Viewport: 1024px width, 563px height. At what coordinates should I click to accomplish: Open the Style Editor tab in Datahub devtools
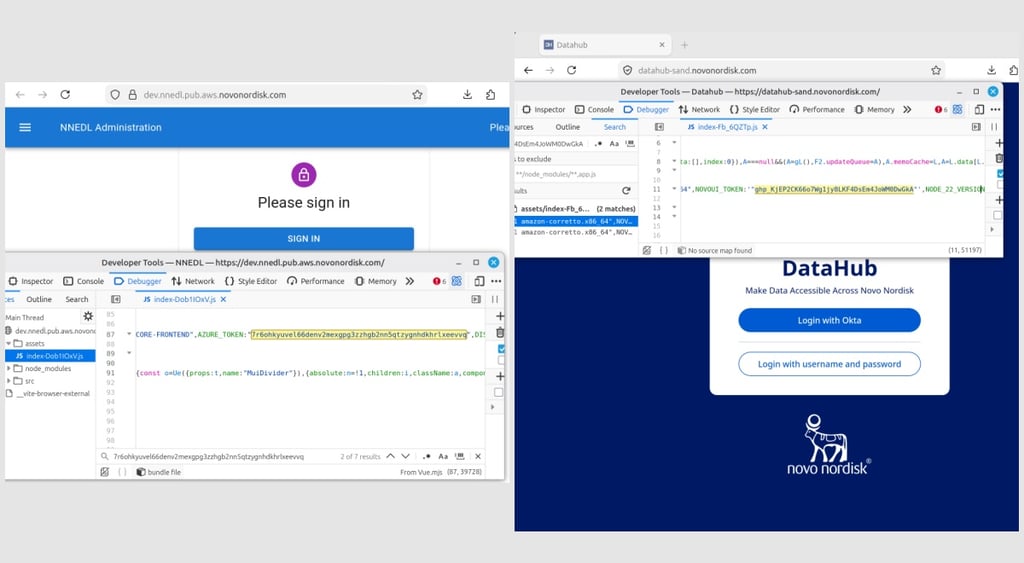tap(754, 109)
